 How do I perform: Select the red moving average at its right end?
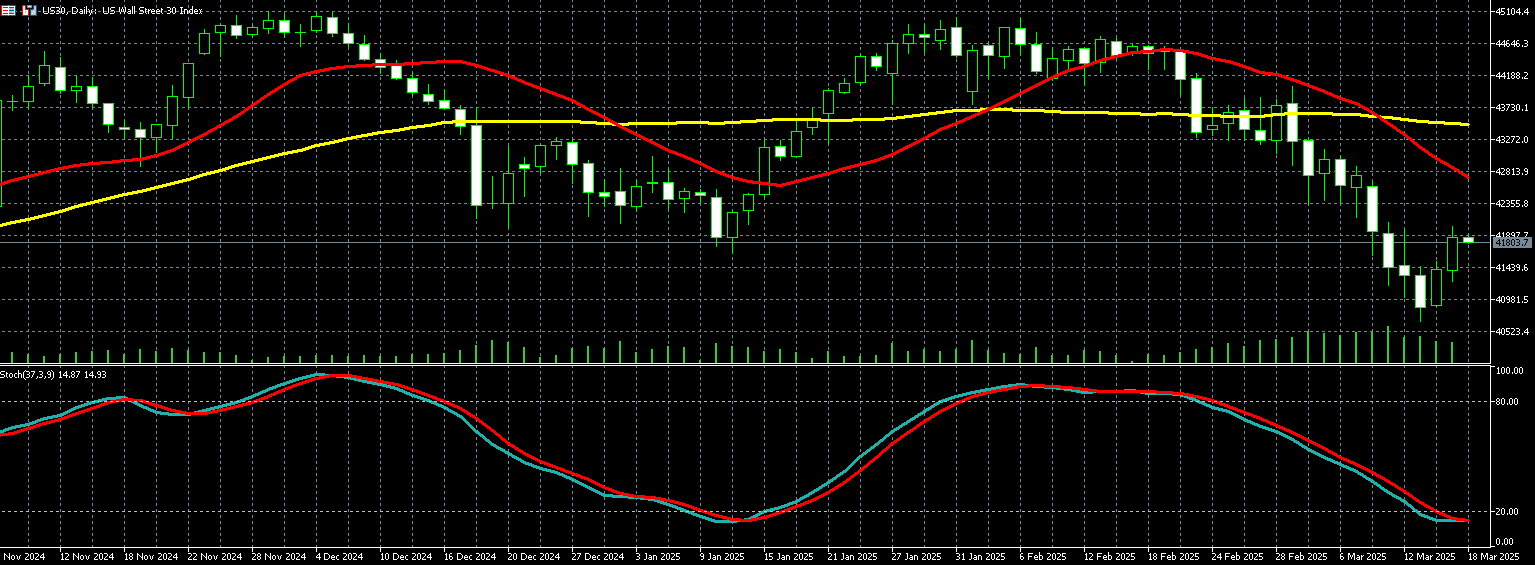click(1464, 177)
